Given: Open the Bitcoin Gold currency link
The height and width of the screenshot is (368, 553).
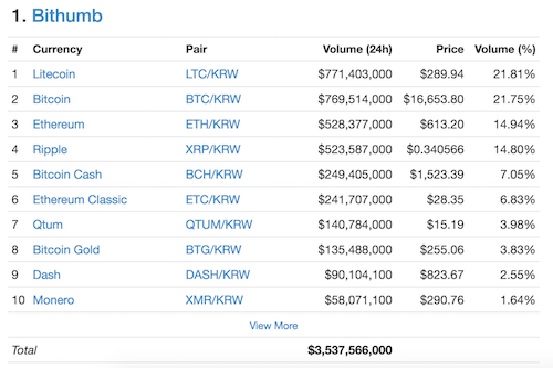Looking at the screenshot, I should click(x=66, y=250).
